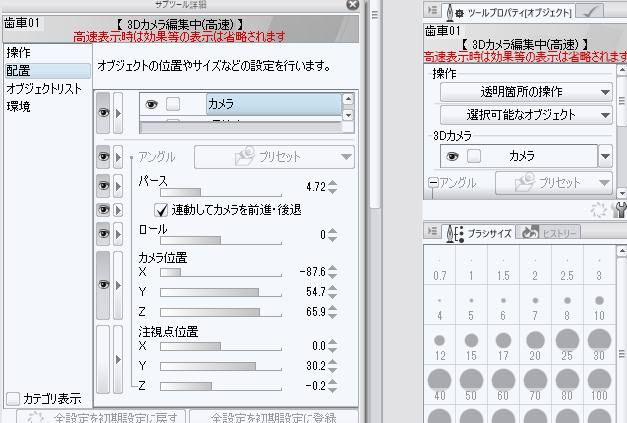627x423 pixels.
Task: Open the 透明箇所の操作 dropdown
Action: coord(525,92)
